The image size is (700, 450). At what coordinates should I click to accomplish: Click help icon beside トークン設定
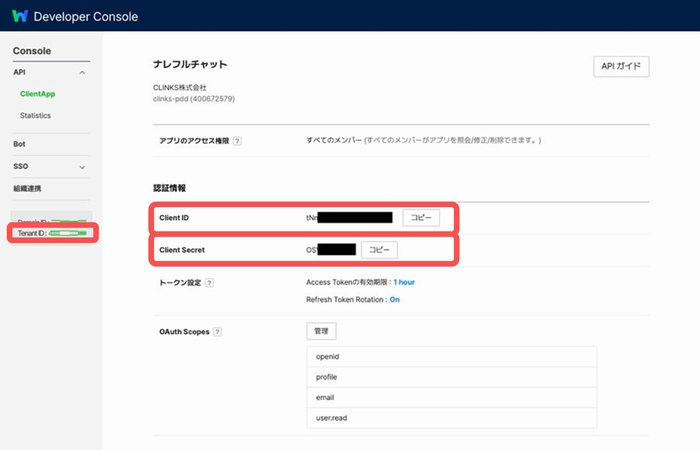209,283
